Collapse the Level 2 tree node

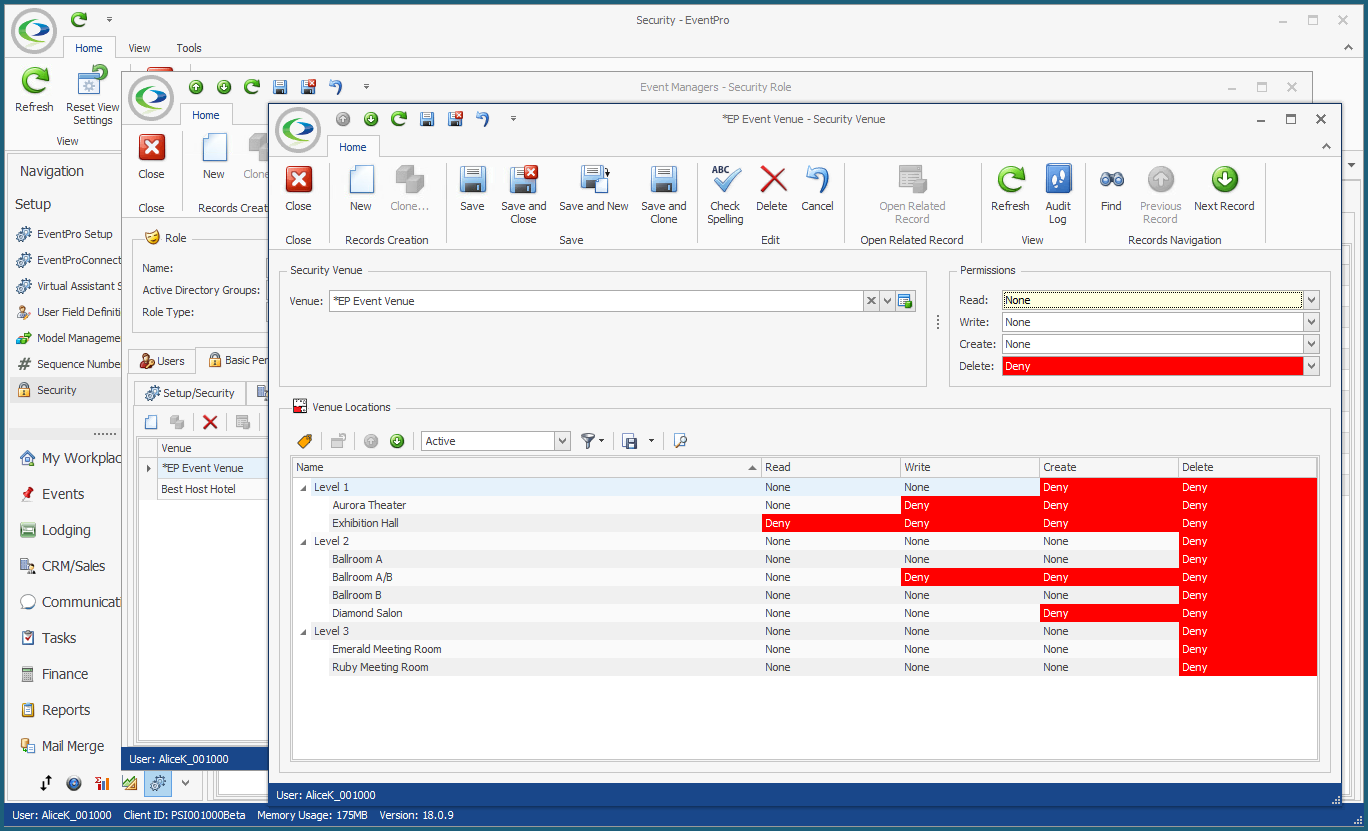pyautogui.click(x=303, y=542)
